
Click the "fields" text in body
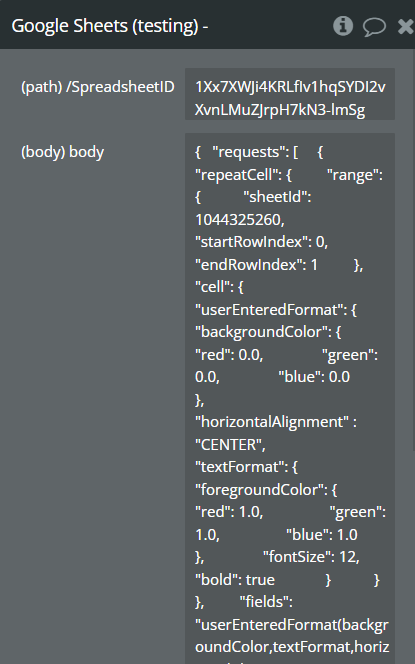click(266, 602)
